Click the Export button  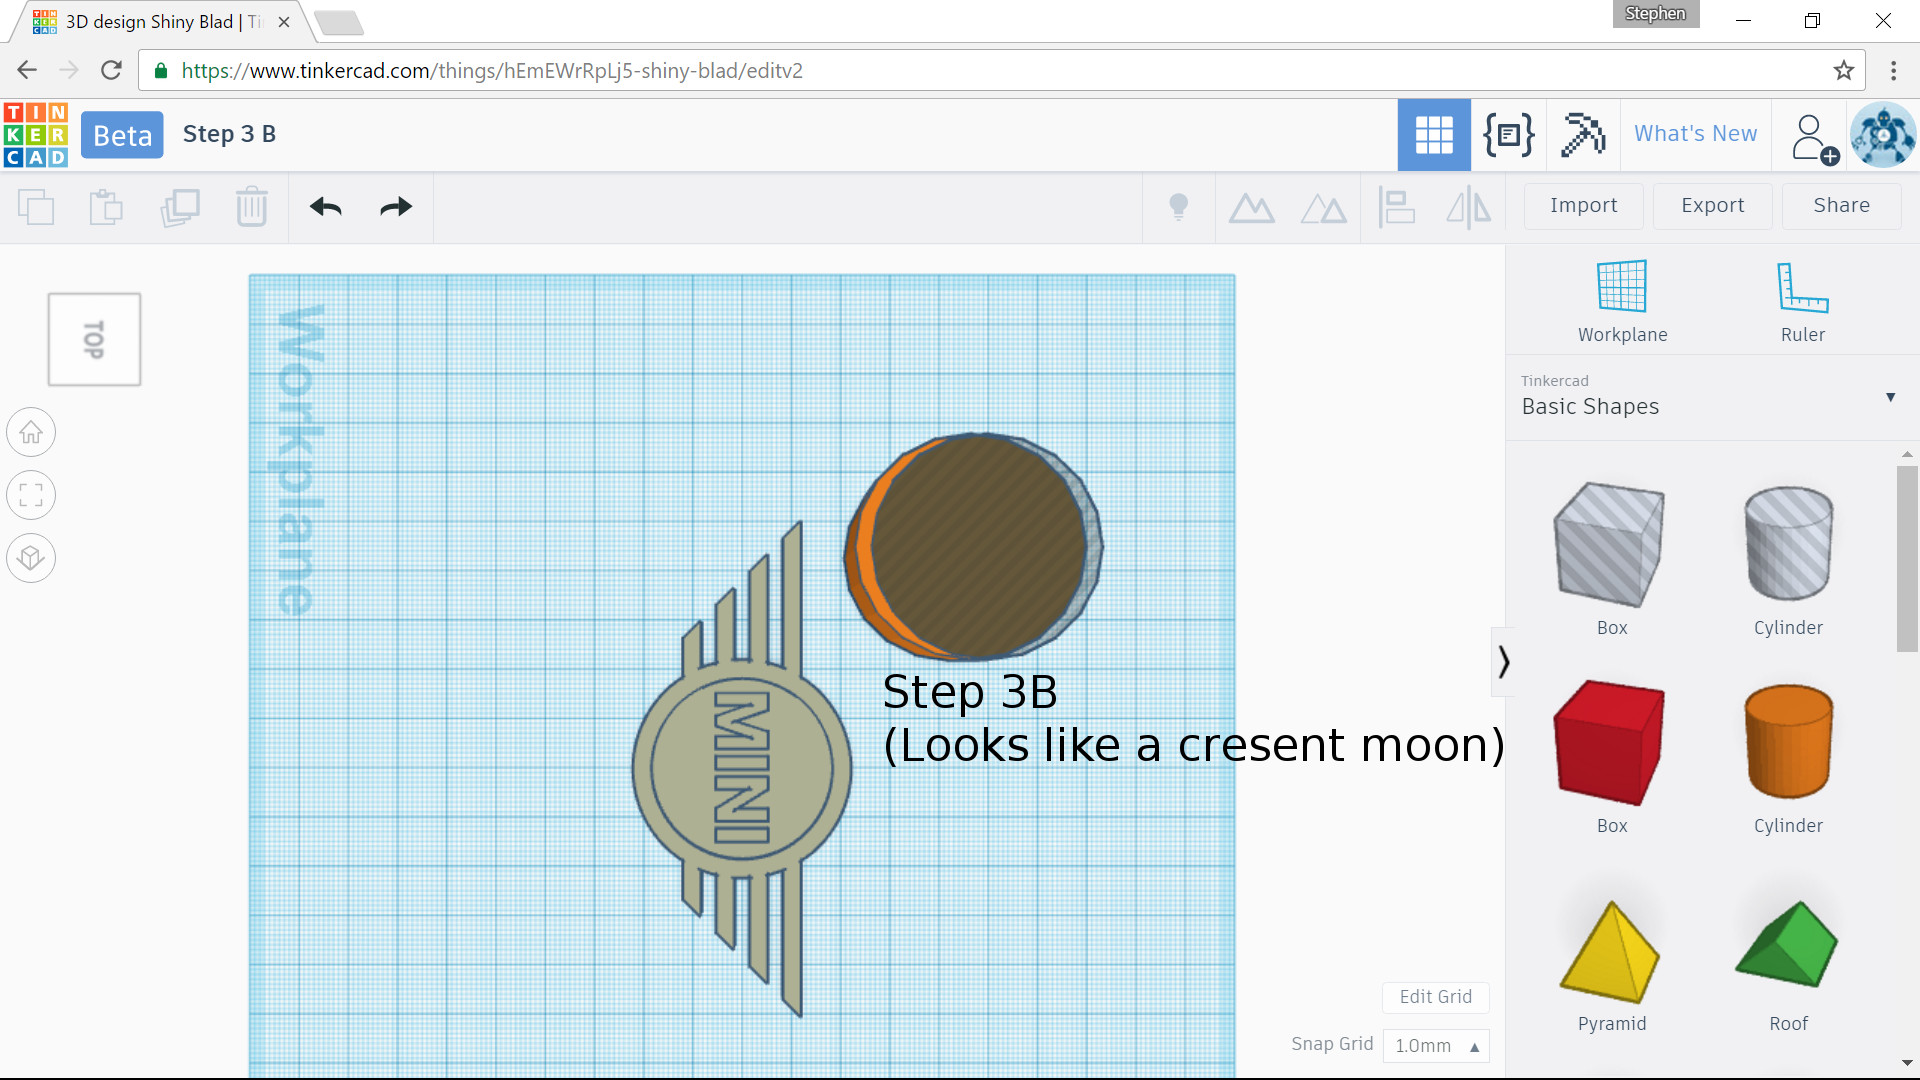tap(1712, 205)
